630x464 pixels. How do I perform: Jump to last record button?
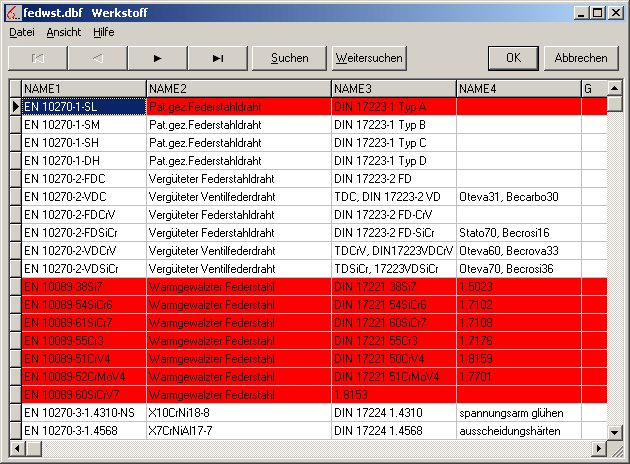coord(217,58)
